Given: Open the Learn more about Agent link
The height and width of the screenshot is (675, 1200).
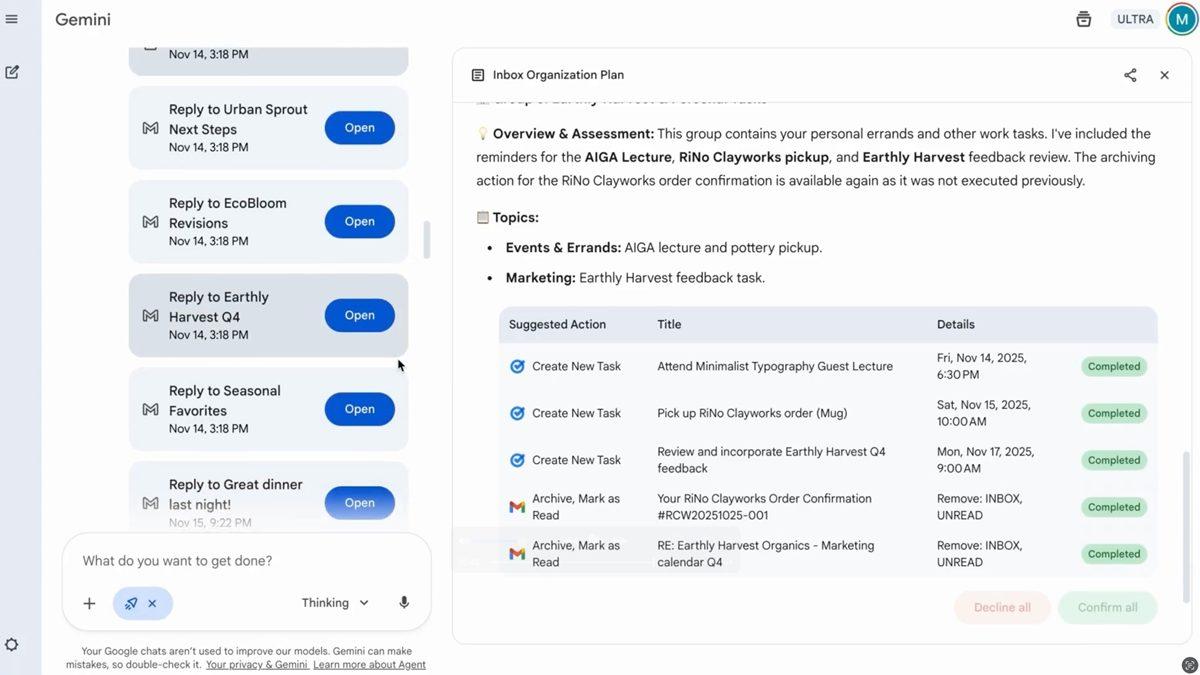Looking at the screenshot, I should click(369, 663).
